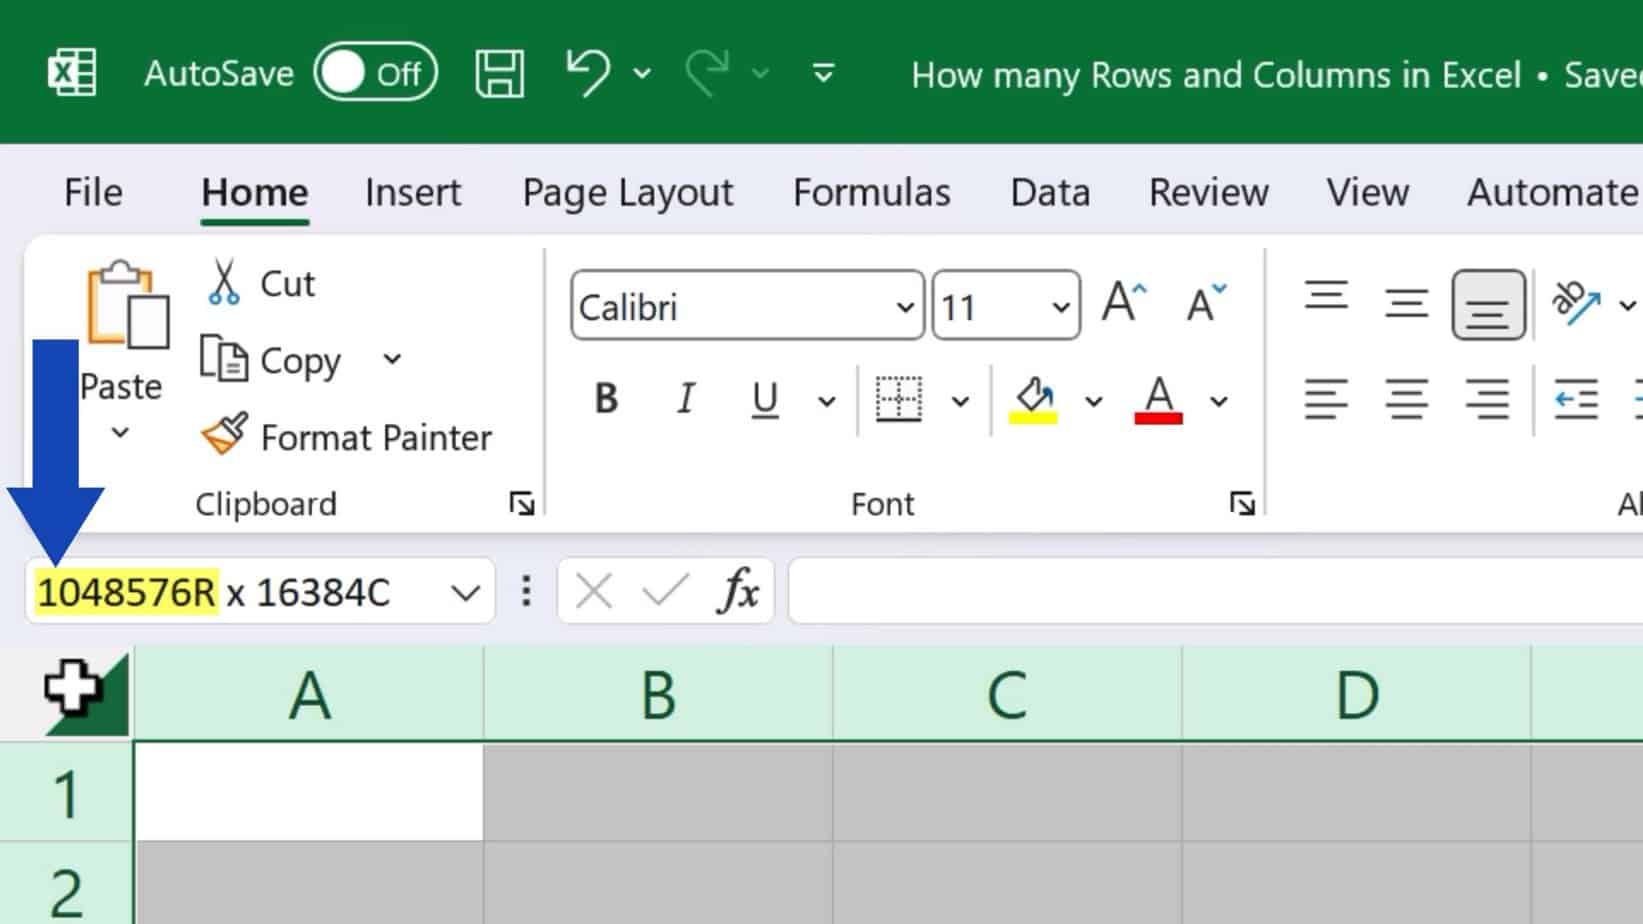
Task: Expand the font size dropdown
Action: (1060, 307)
